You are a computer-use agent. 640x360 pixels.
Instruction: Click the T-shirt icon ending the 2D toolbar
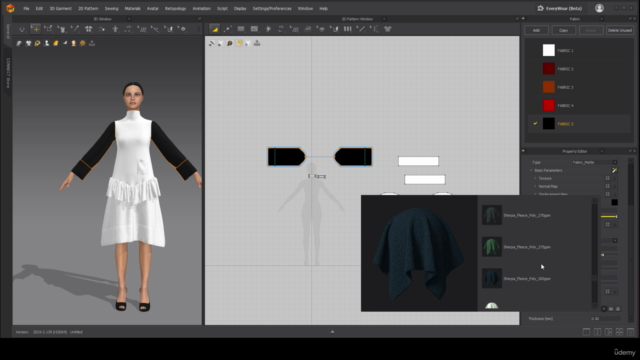pyautogui.click(x=387, y=29)
